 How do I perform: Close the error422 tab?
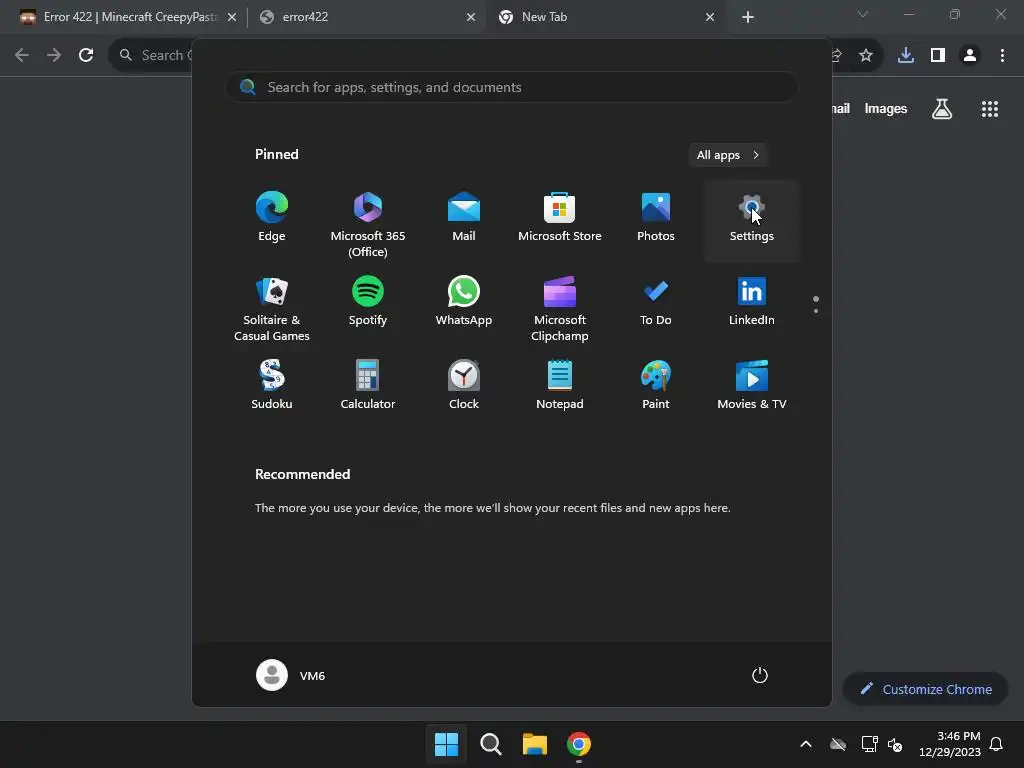coord(471,17)
